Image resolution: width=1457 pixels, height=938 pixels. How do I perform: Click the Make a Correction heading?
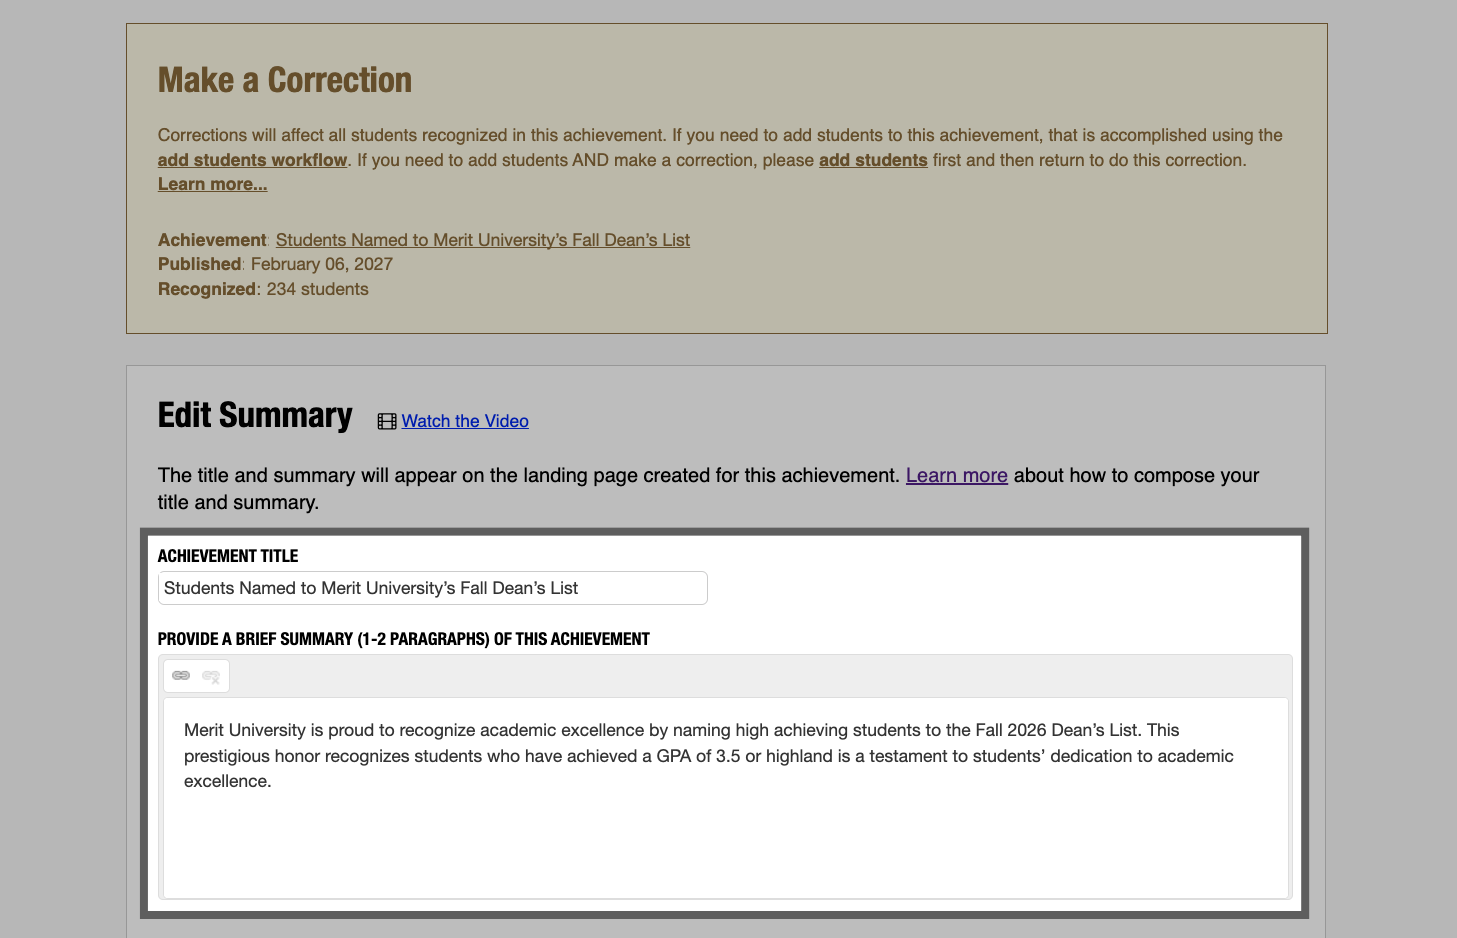pyautogui.click(x=284, y=79)
